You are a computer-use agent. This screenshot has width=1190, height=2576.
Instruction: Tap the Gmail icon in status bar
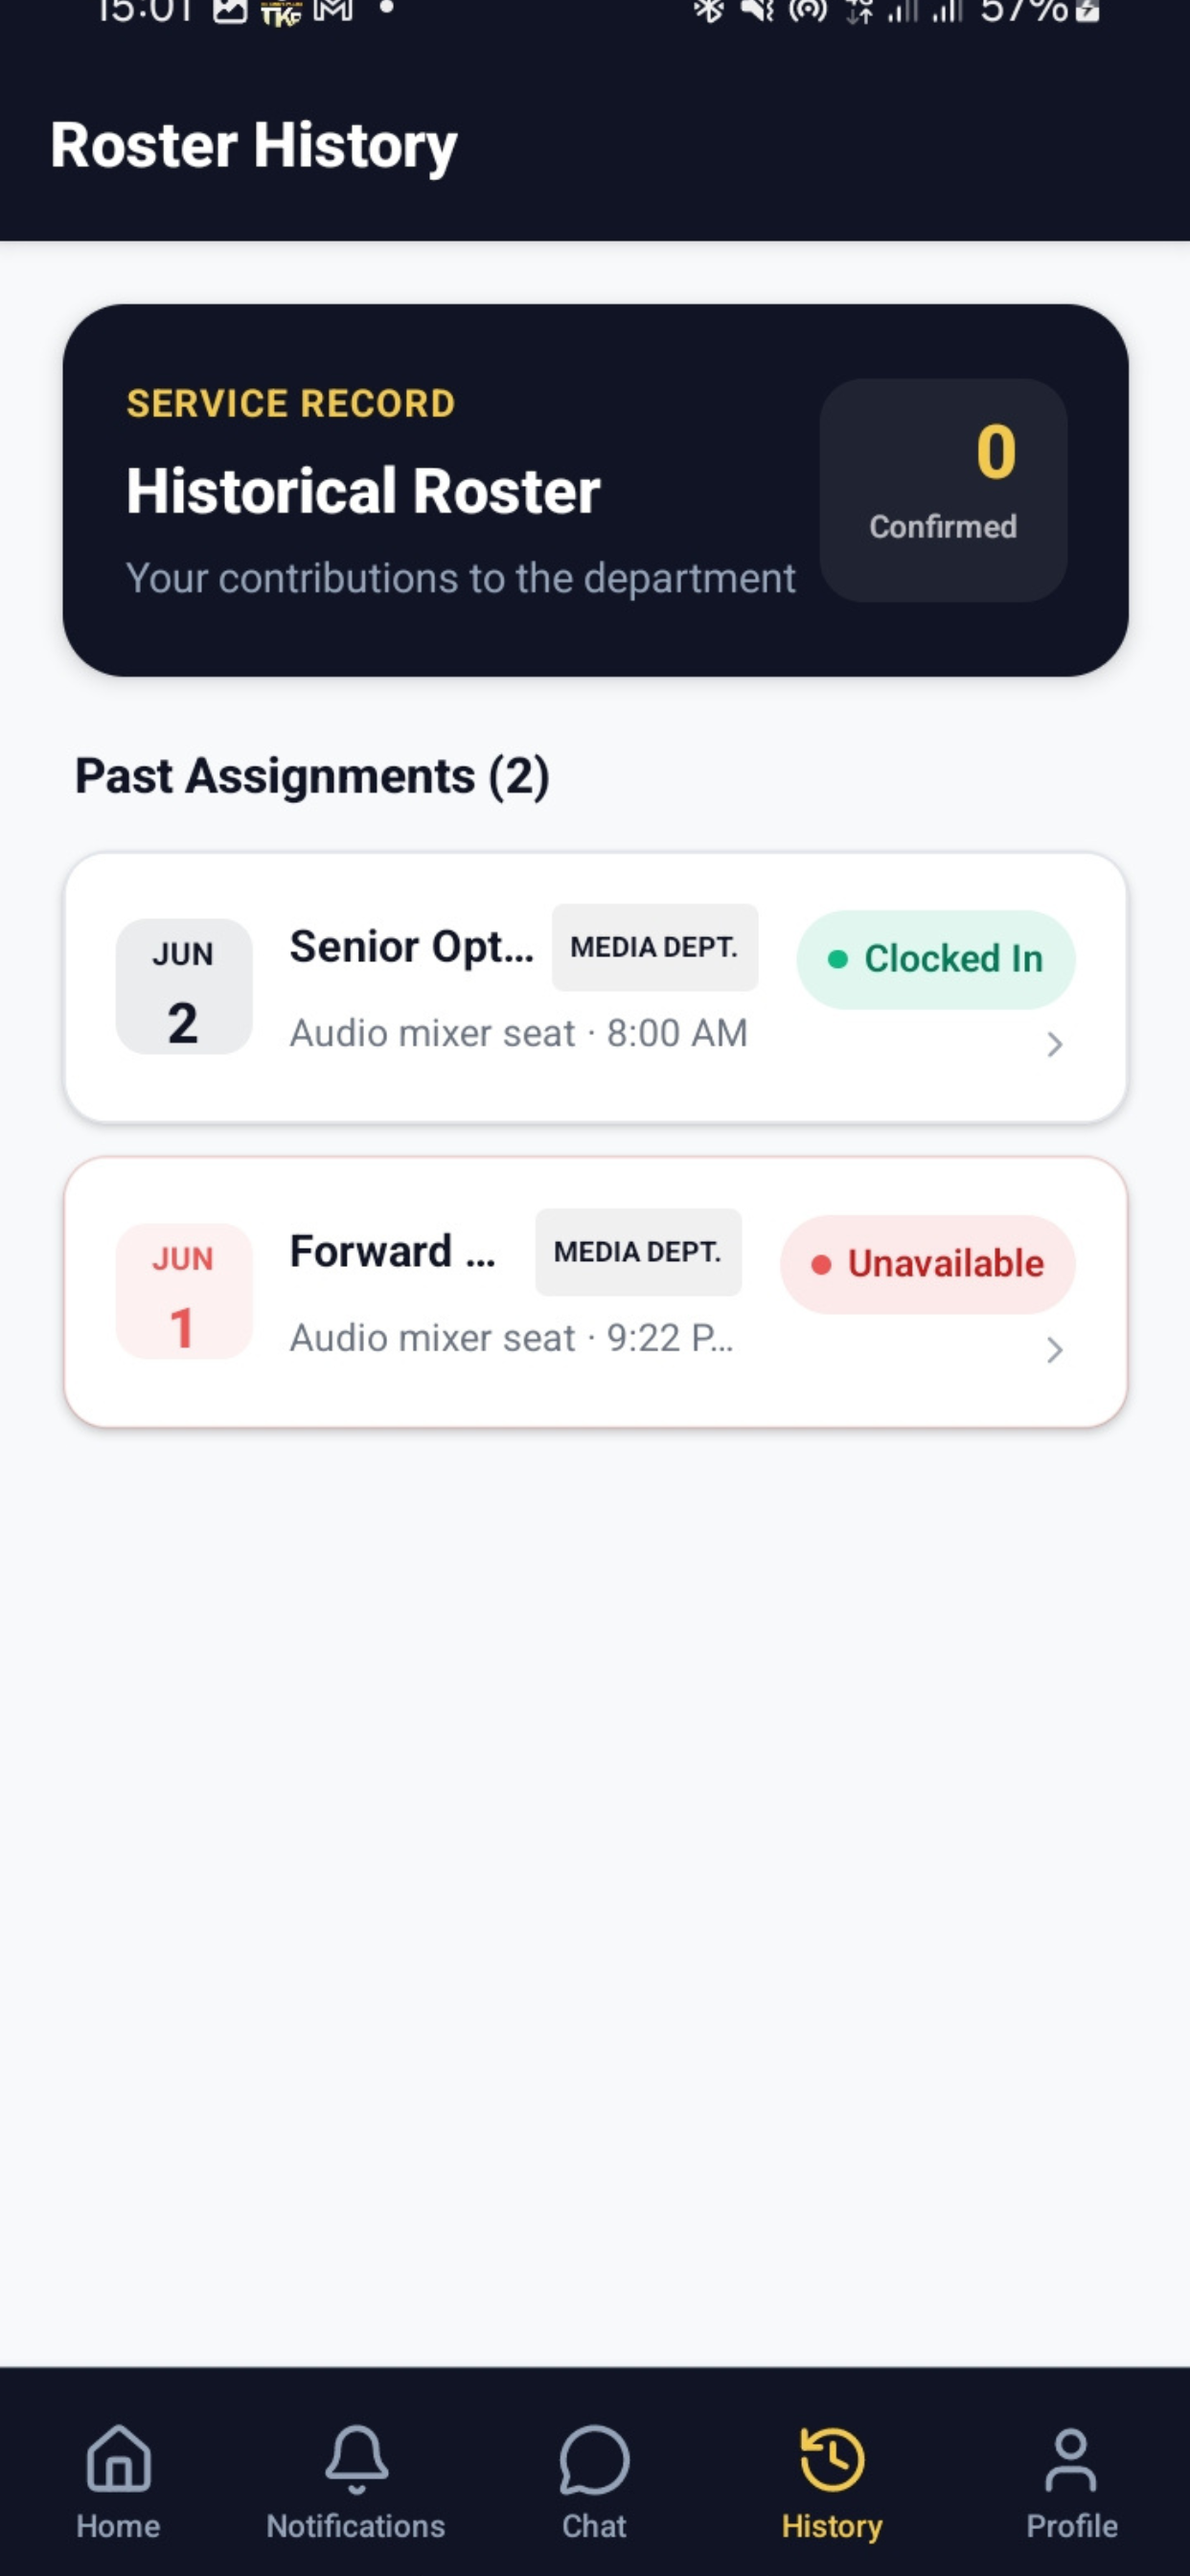[333, 10]
